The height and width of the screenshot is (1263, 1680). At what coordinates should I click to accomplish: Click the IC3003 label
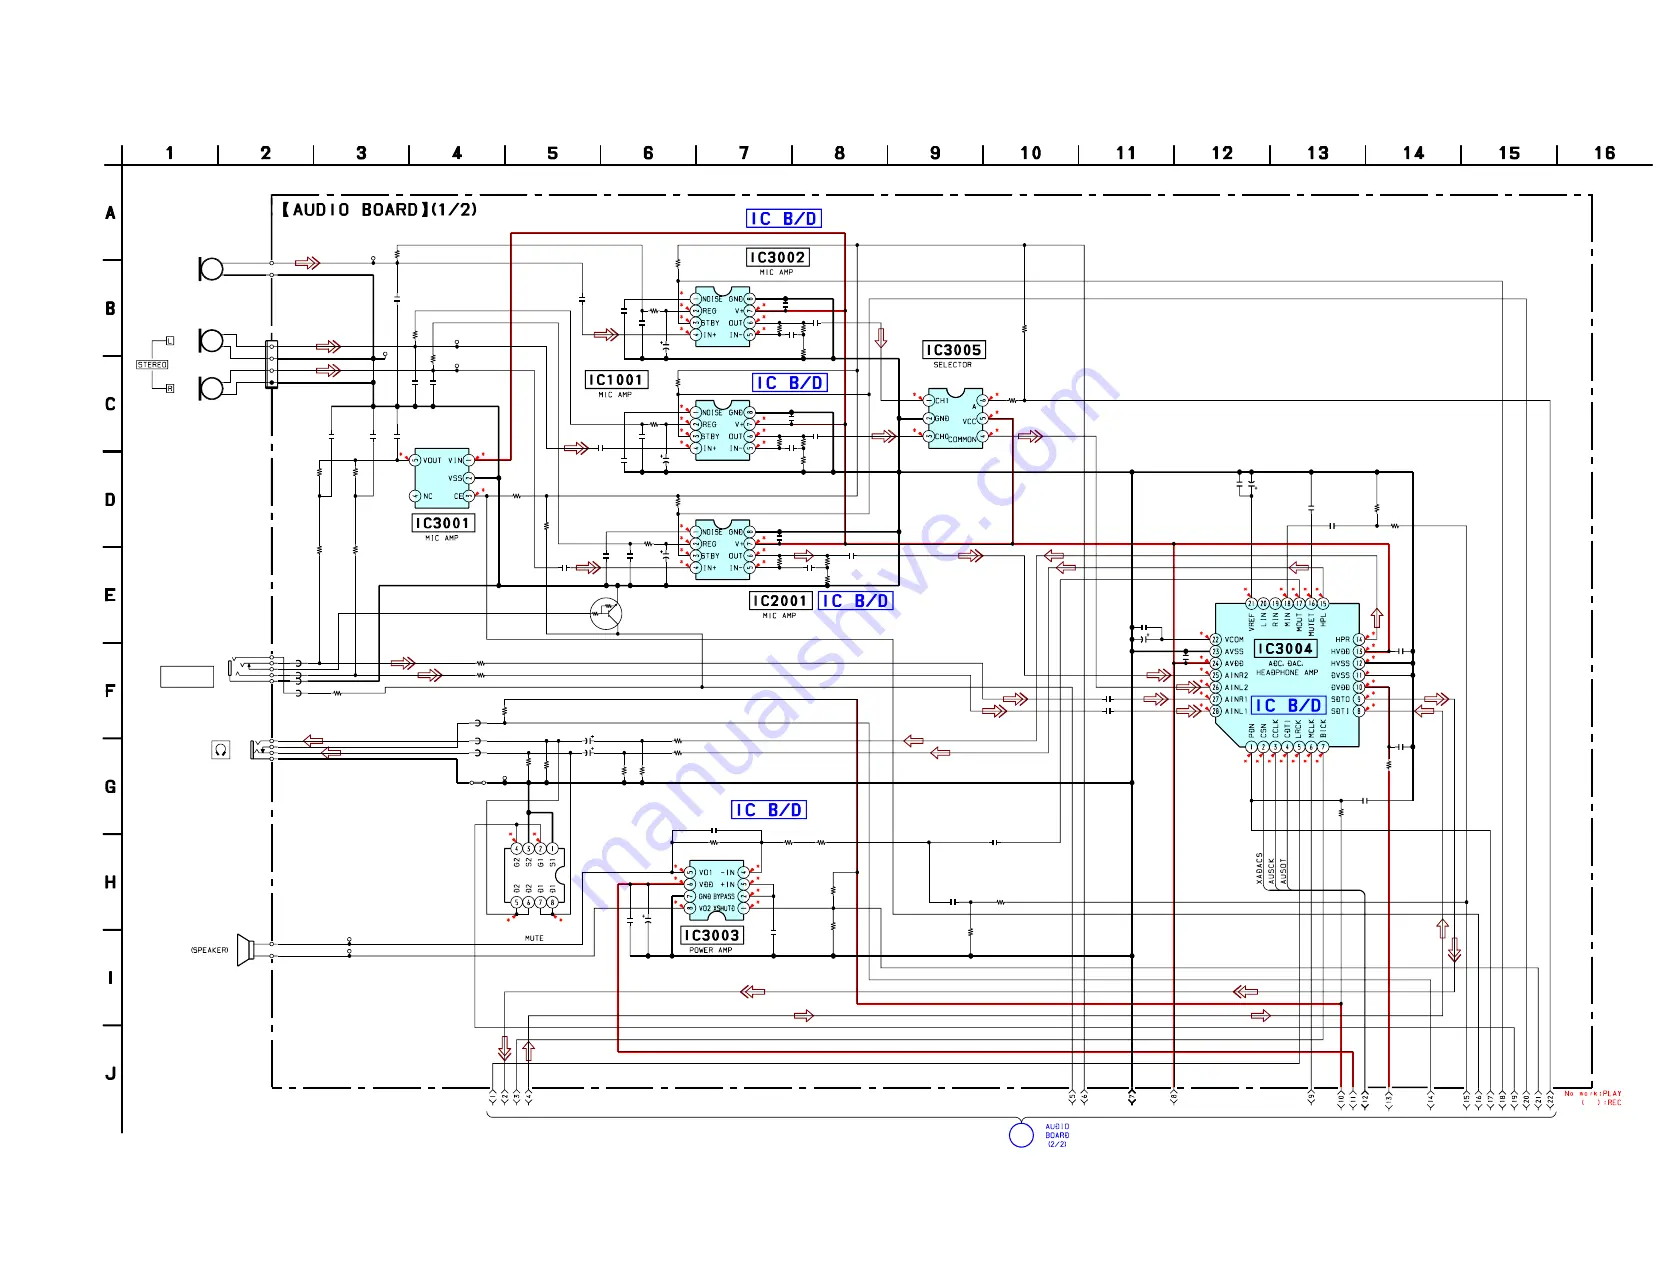click(712, 936)
